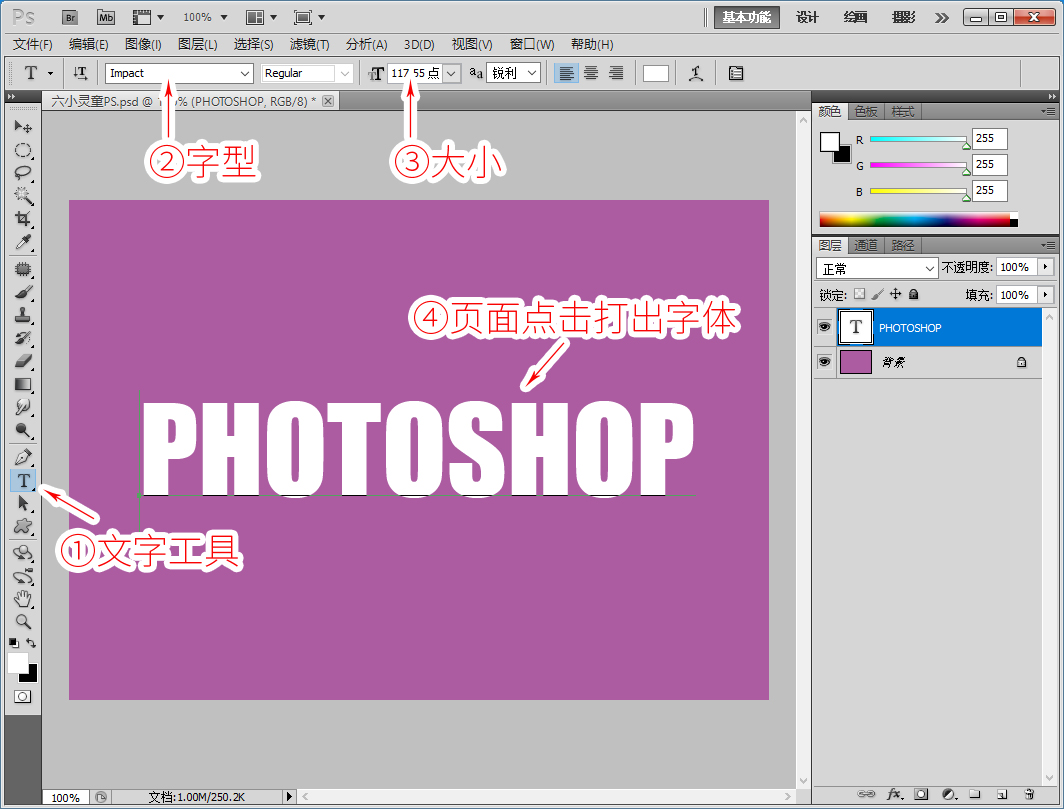
Task: Toggle the Character and Paragraph panels
Action: coord(736,73)
